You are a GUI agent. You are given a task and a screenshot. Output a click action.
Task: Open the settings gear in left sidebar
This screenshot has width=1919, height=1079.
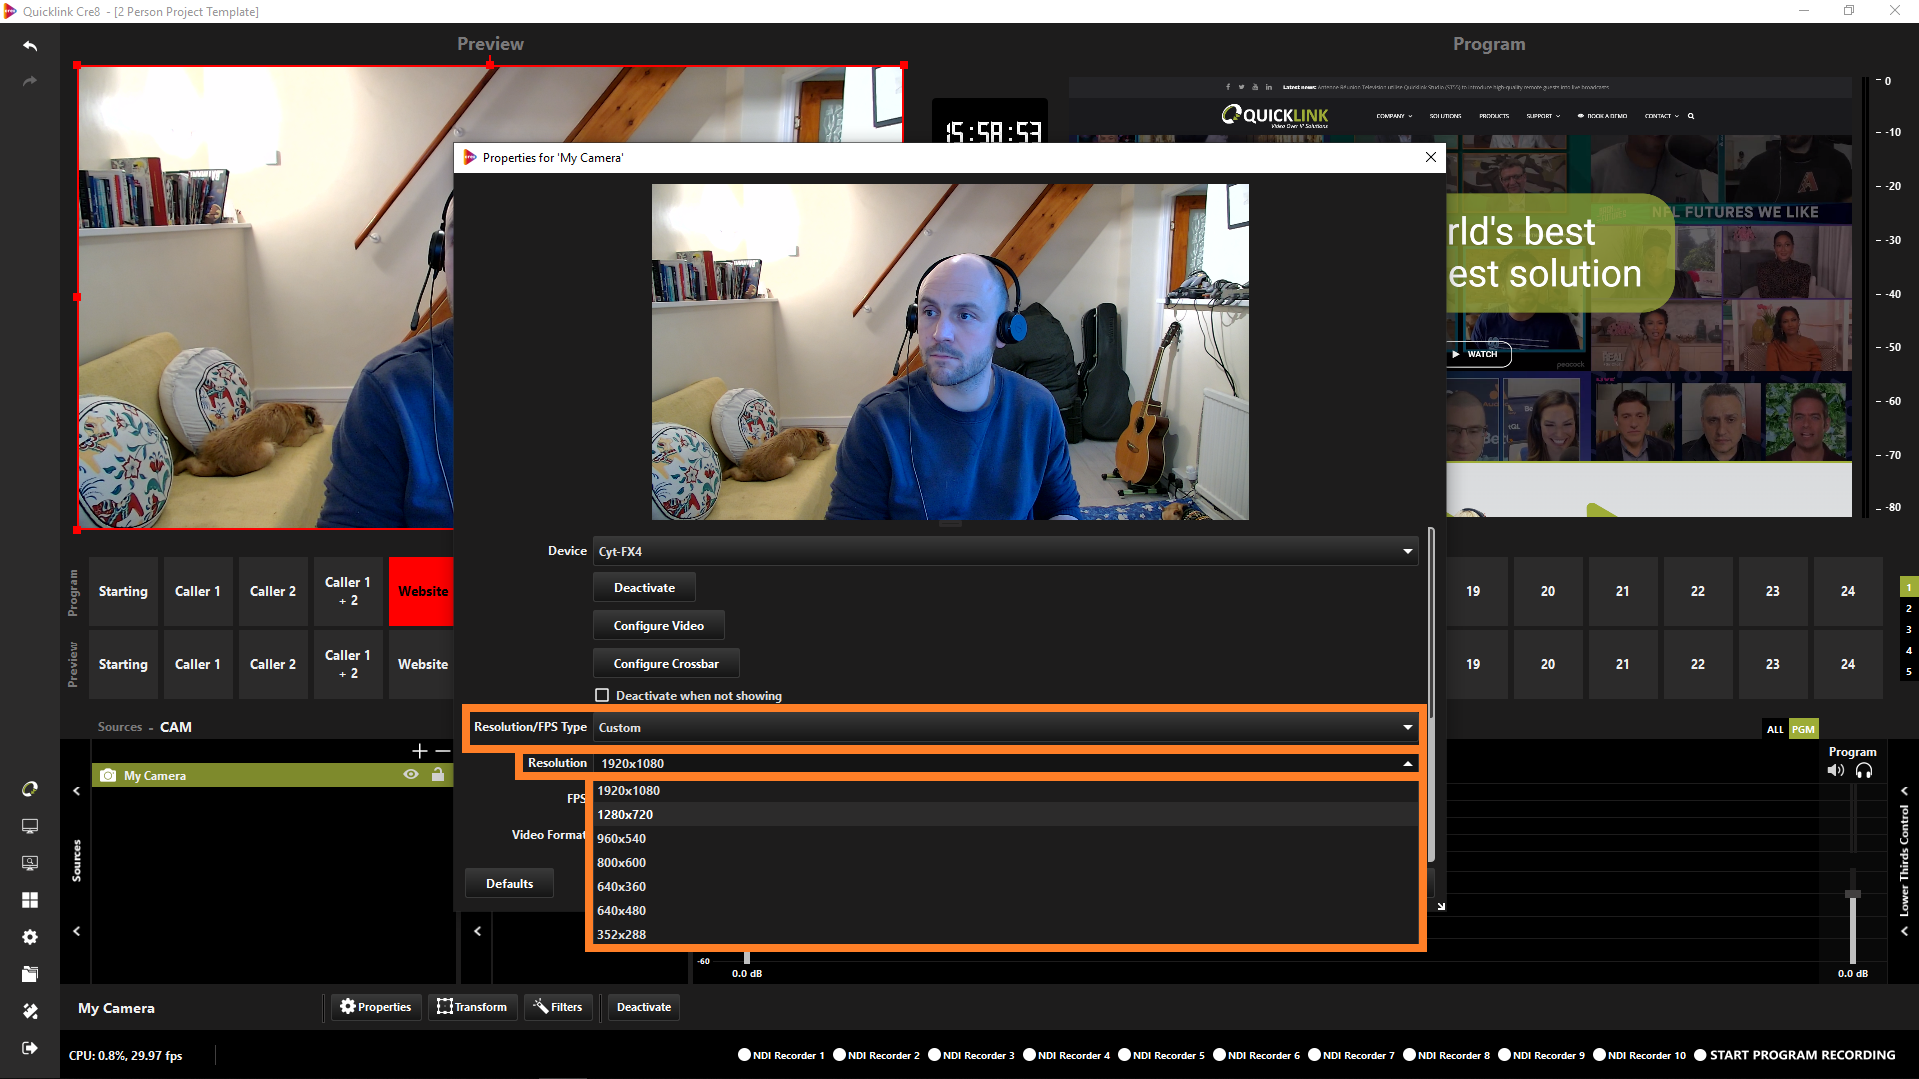click(x=30, y=937)
